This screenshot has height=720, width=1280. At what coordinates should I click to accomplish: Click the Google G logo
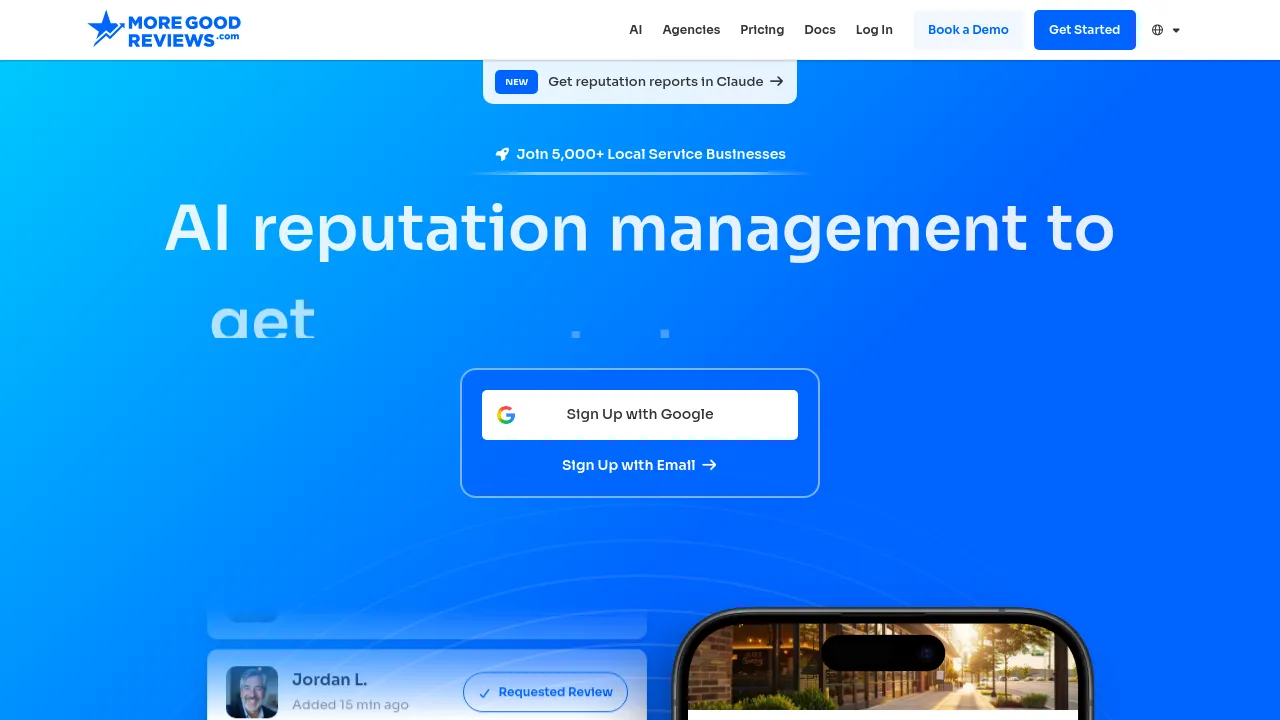pos(506,415)
